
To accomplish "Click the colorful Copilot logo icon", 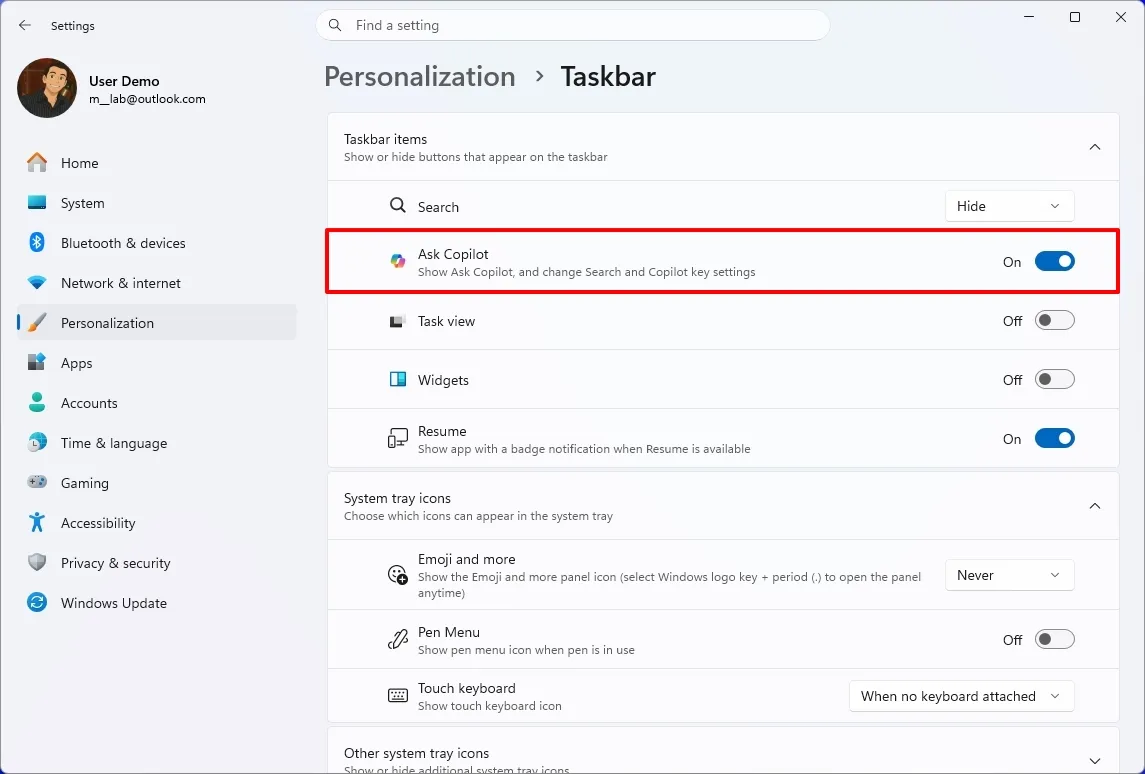I will point(398,261).
